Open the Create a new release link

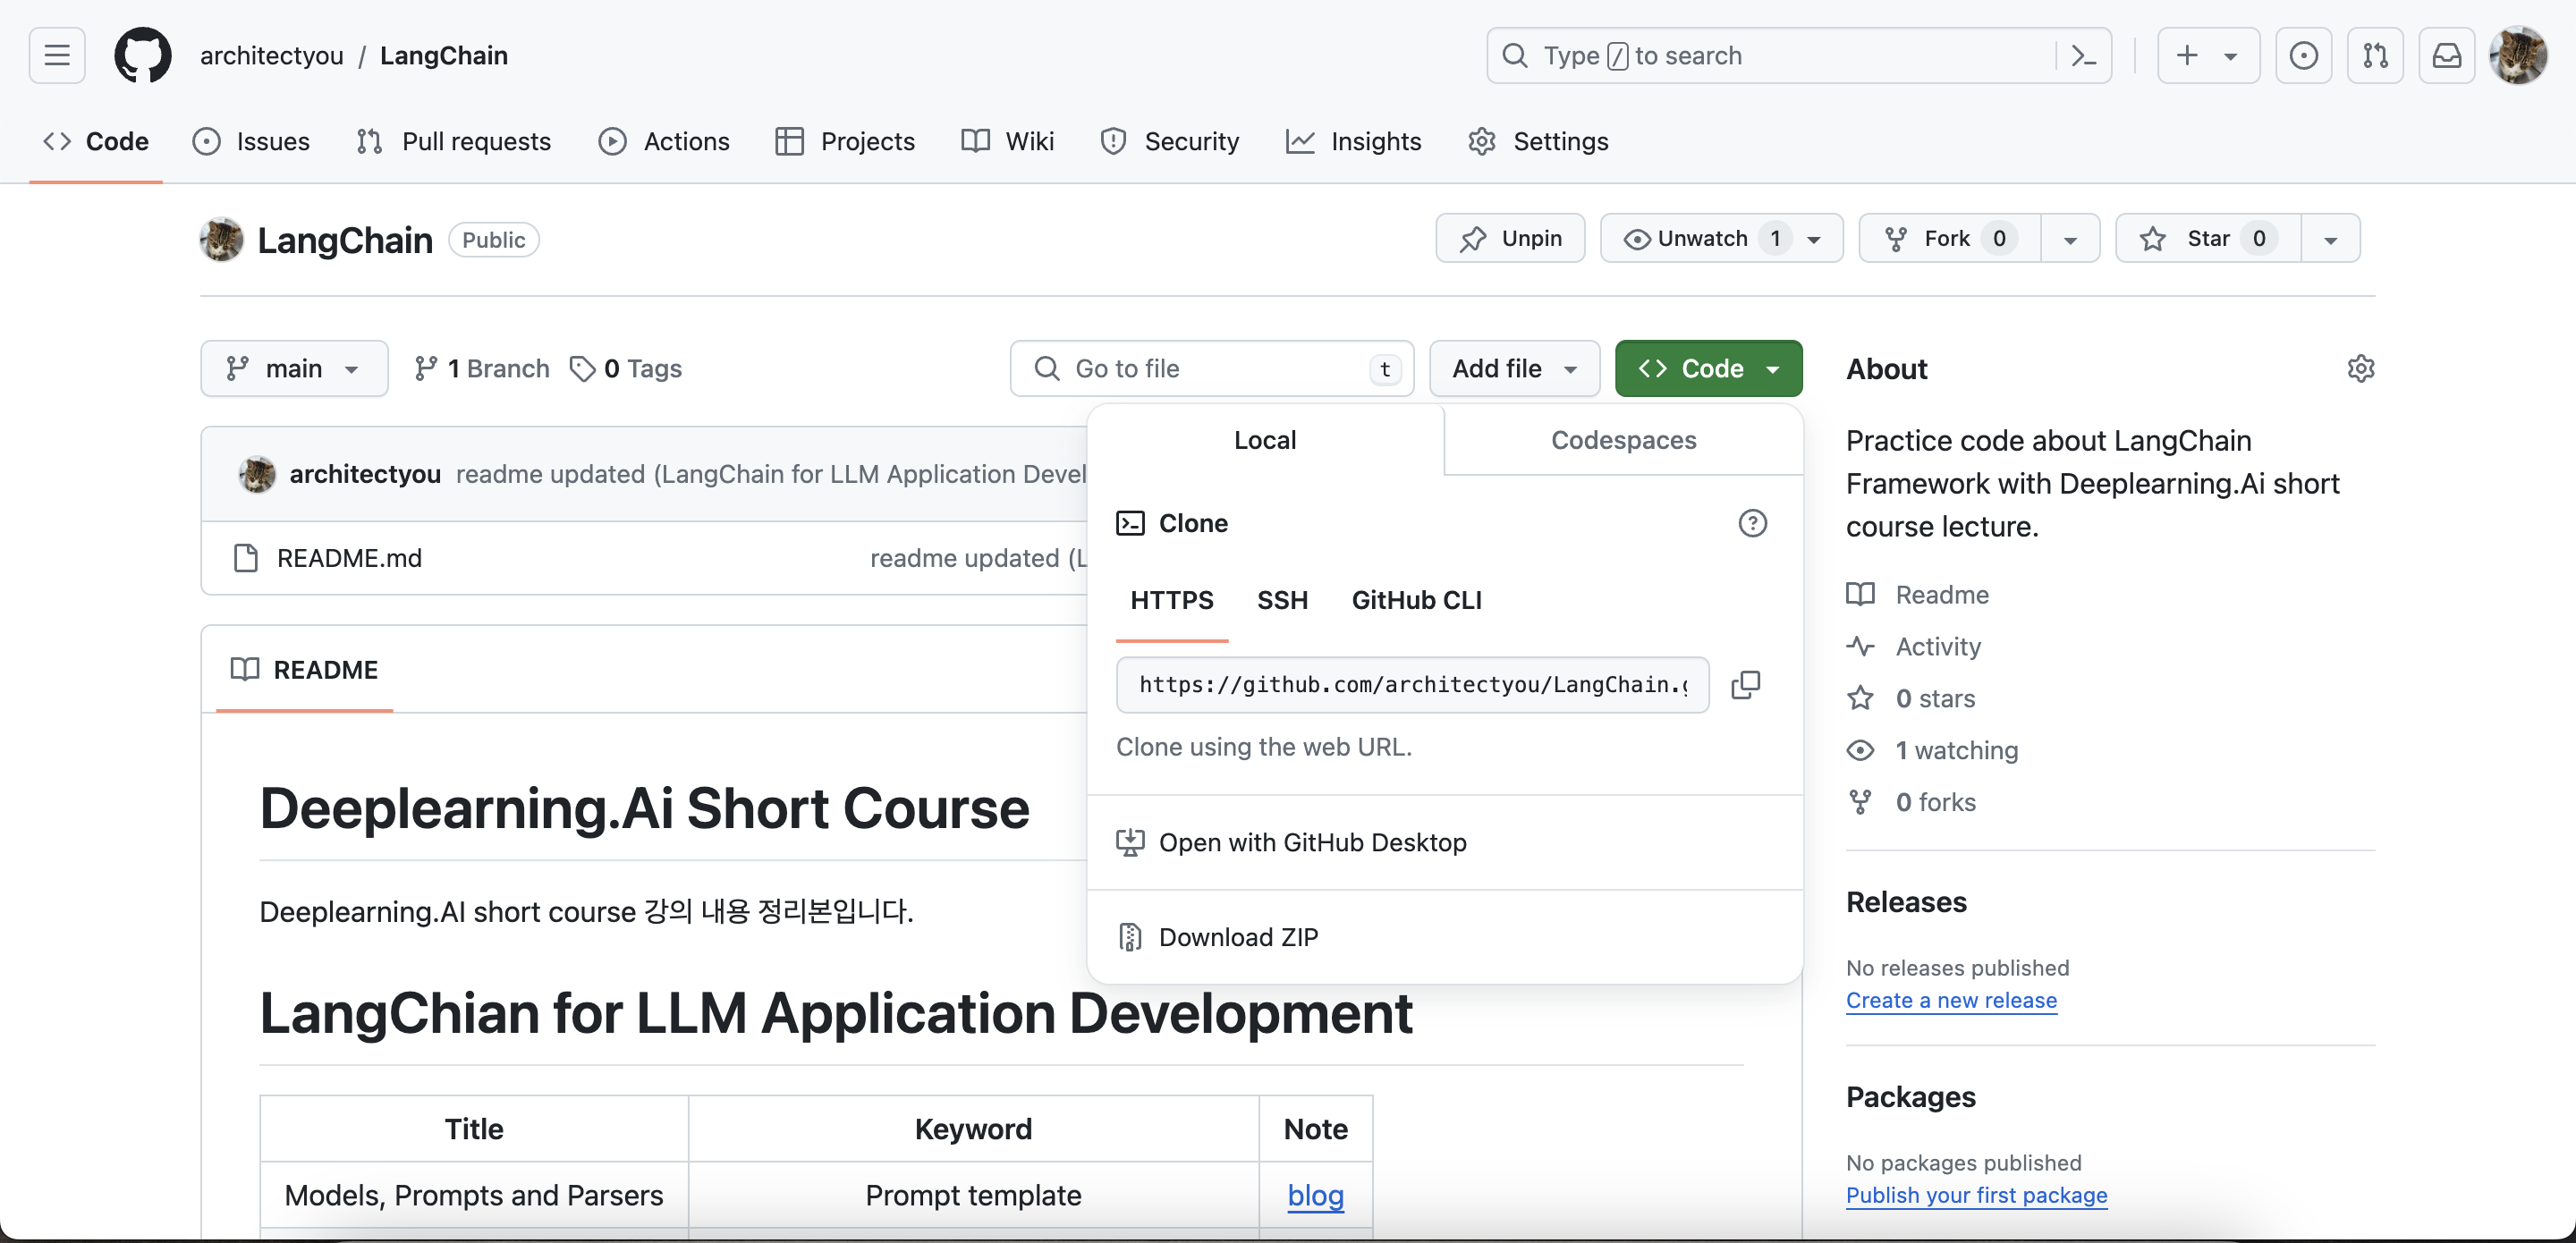(1951, 1001)
